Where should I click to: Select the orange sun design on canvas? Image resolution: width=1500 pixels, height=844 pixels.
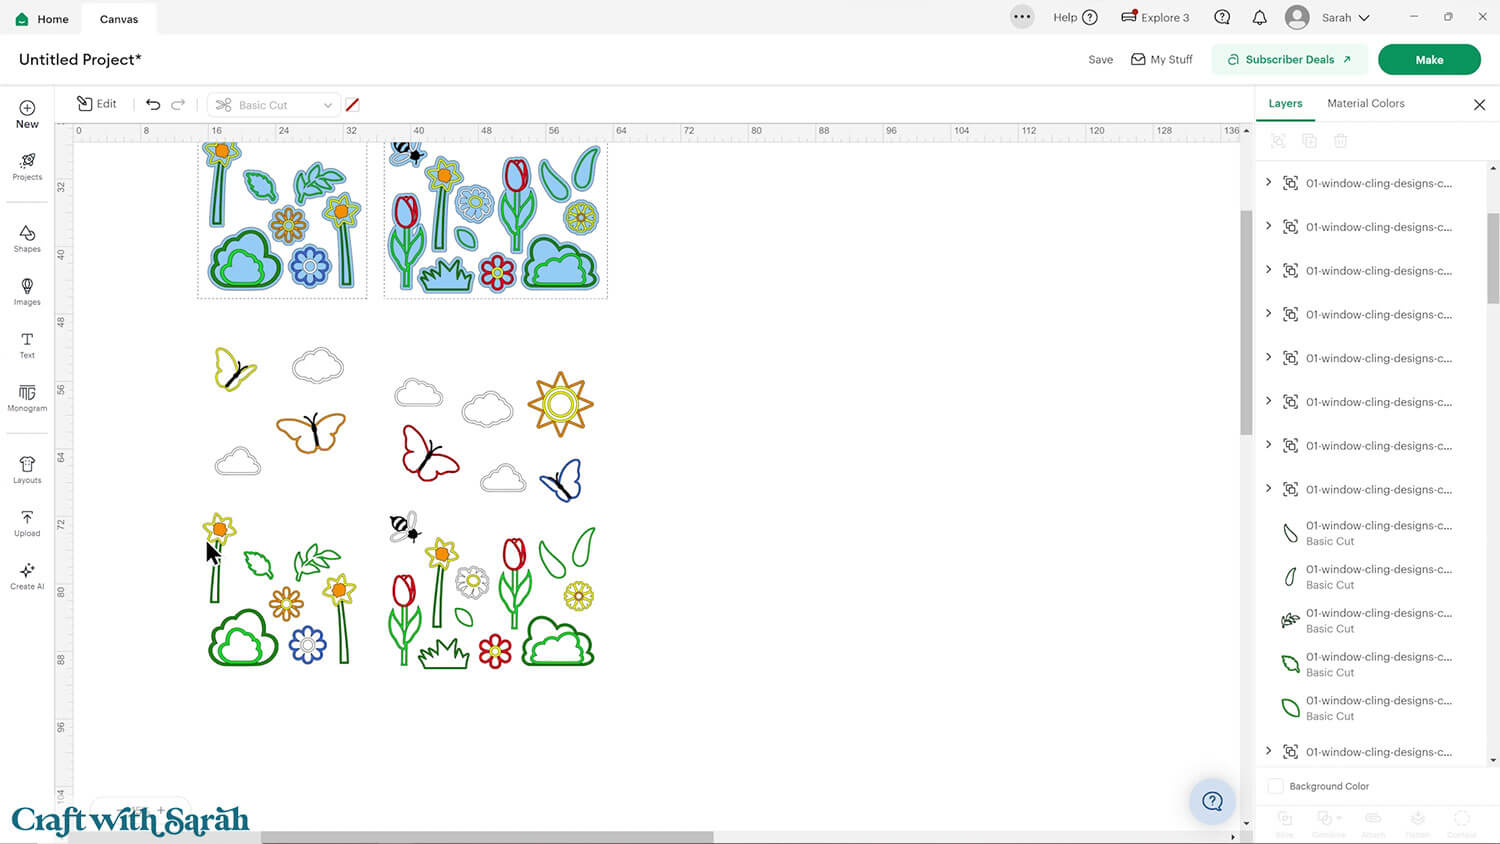click(x=560, y=404)
